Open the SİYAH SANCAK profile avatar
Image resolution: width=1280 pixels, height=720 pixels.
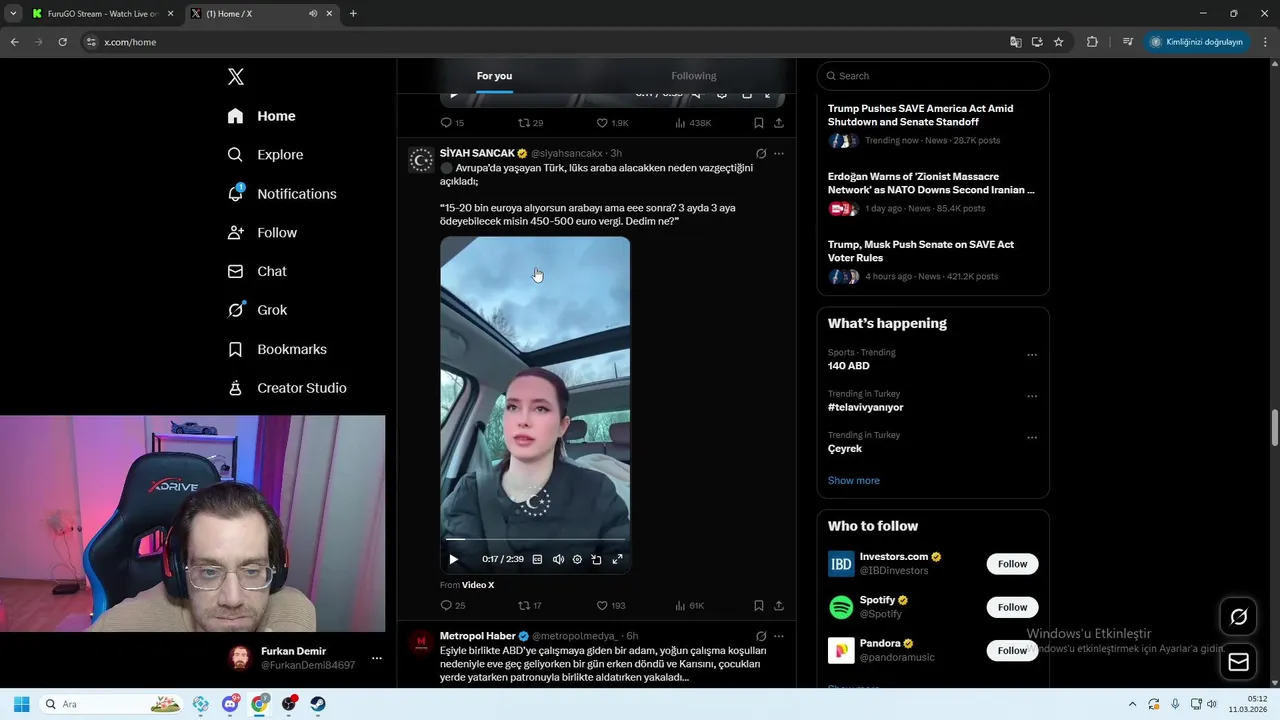(421, 160)
